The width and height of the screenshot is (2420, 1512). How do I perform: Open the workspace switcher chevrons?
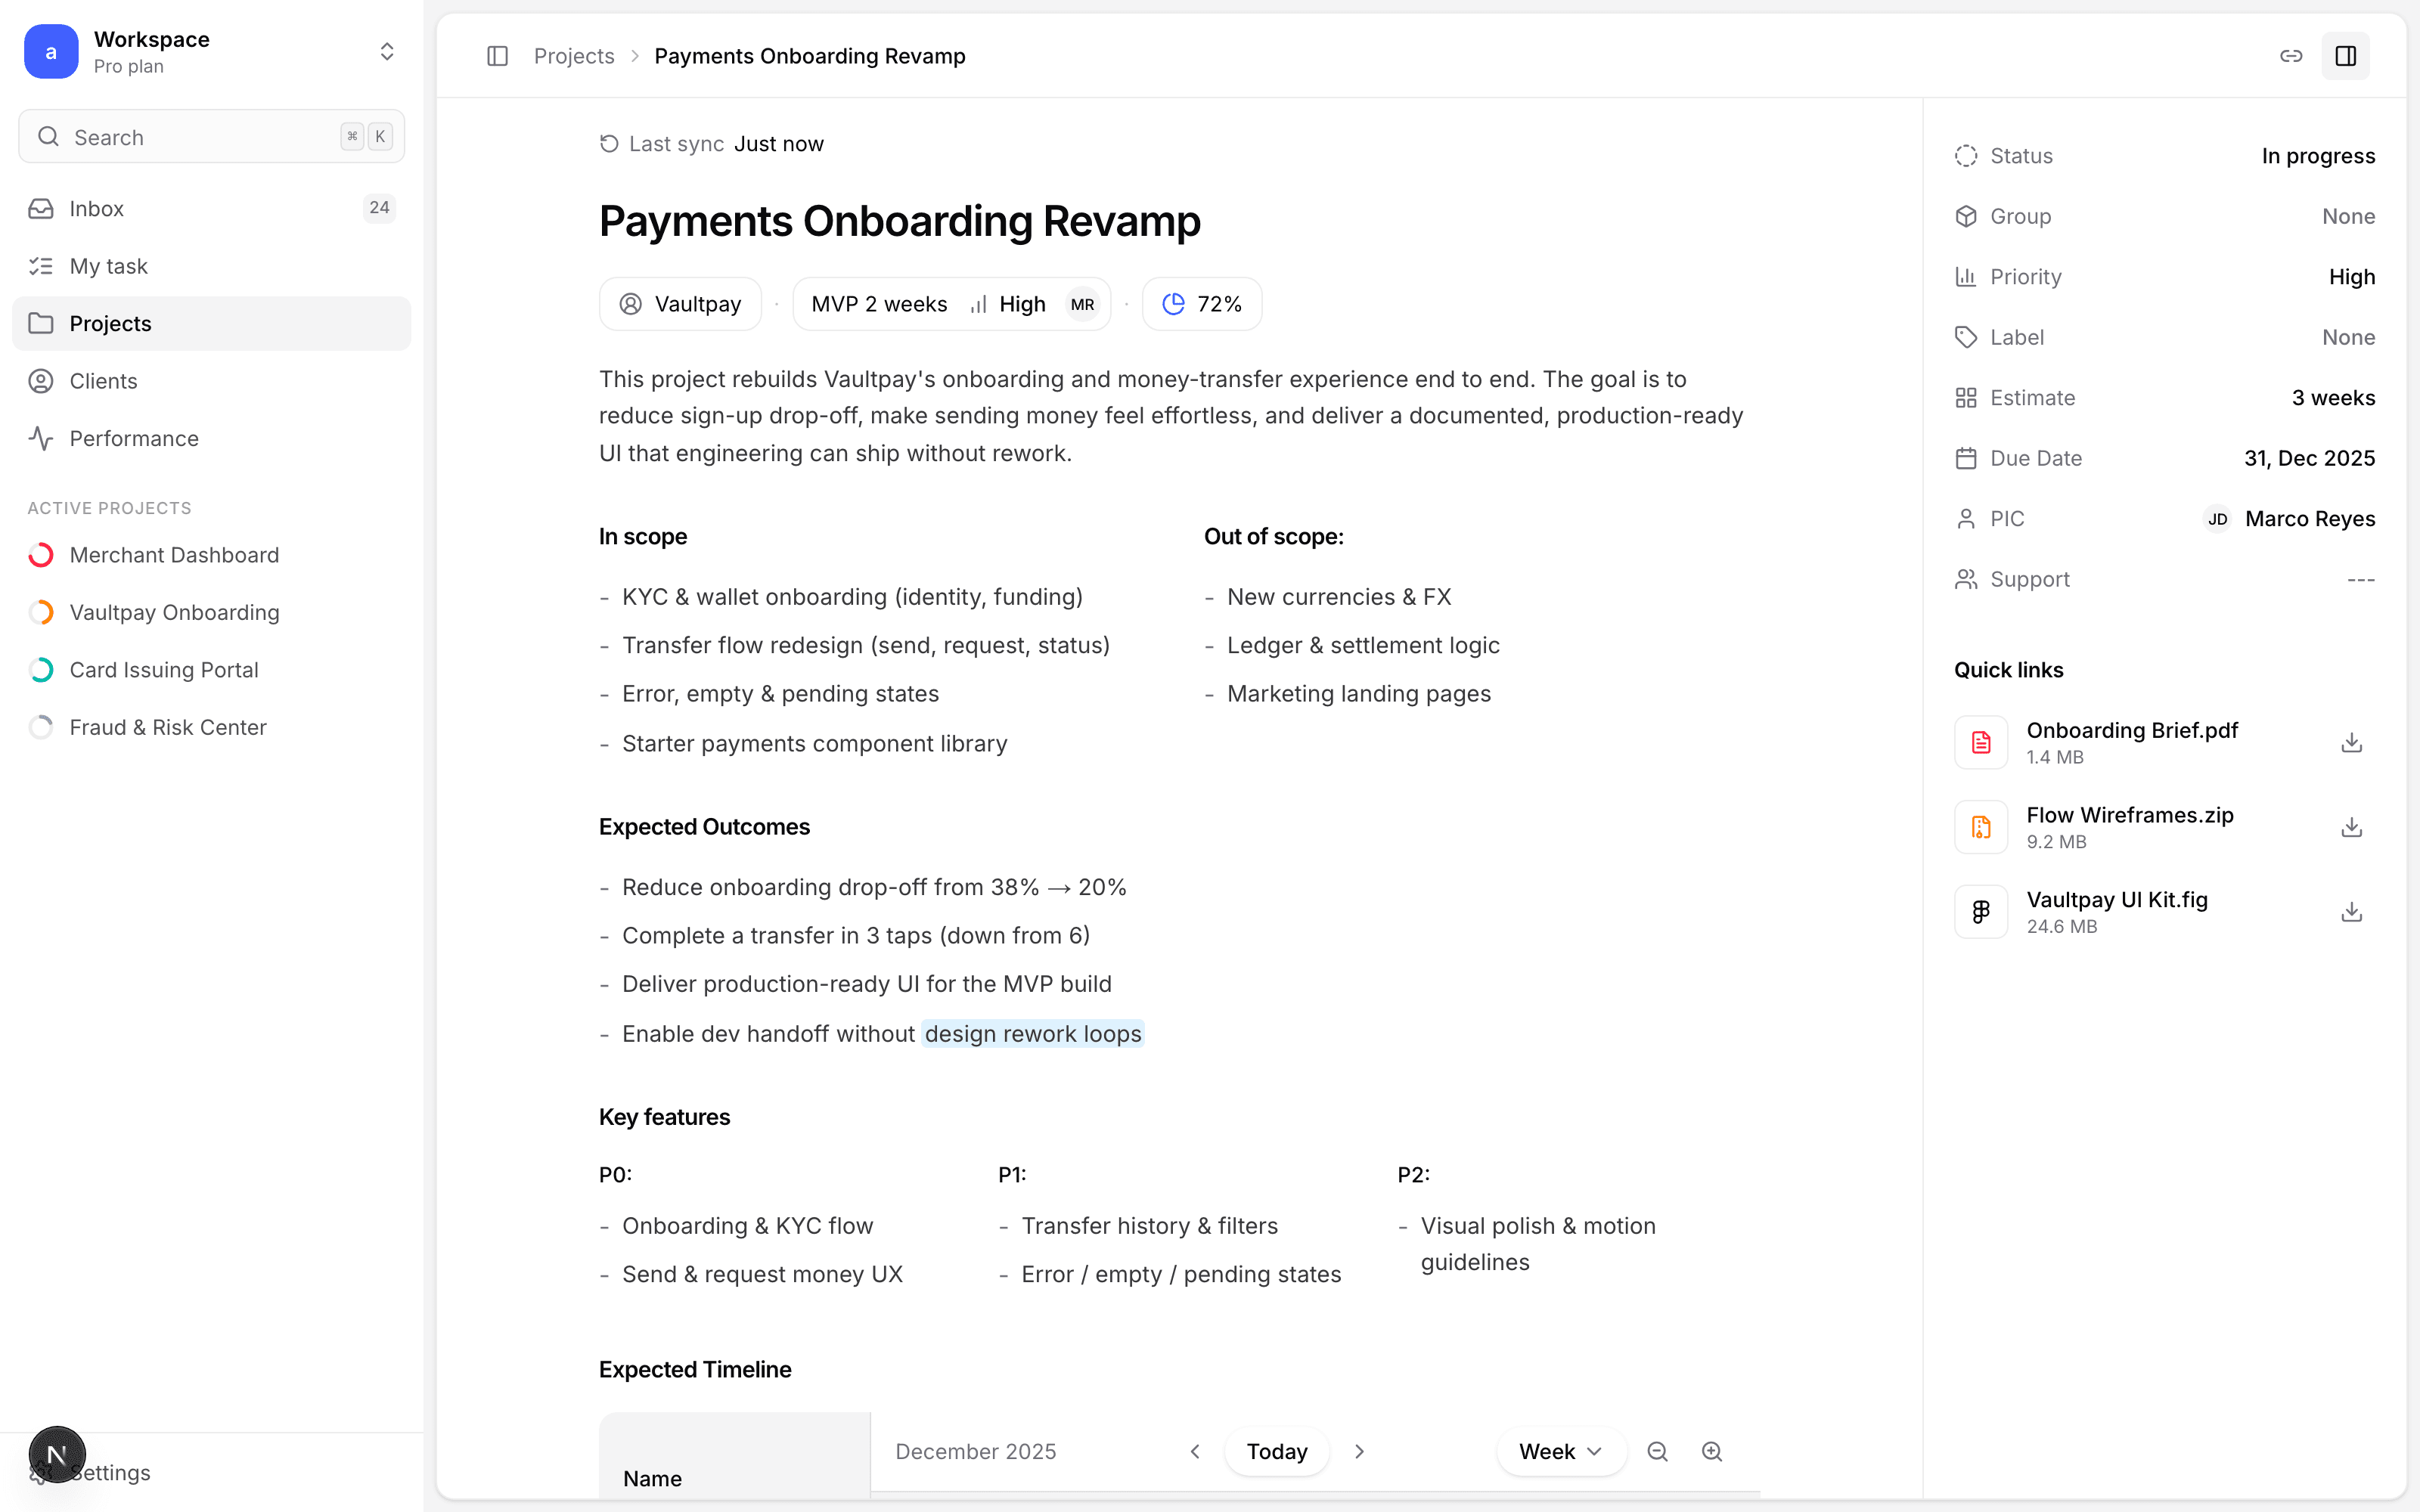(387, 52)
